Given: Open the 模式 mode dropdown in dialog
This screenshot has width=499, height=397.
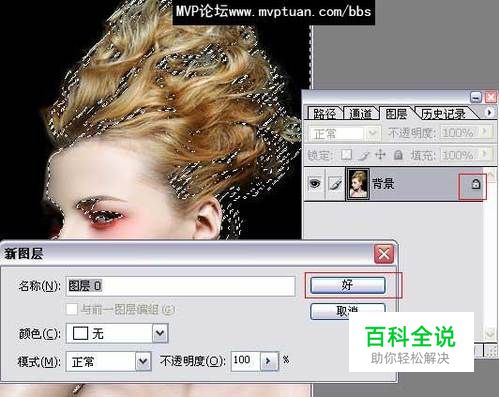Looking at the screenshot, I should pos(143,361).
